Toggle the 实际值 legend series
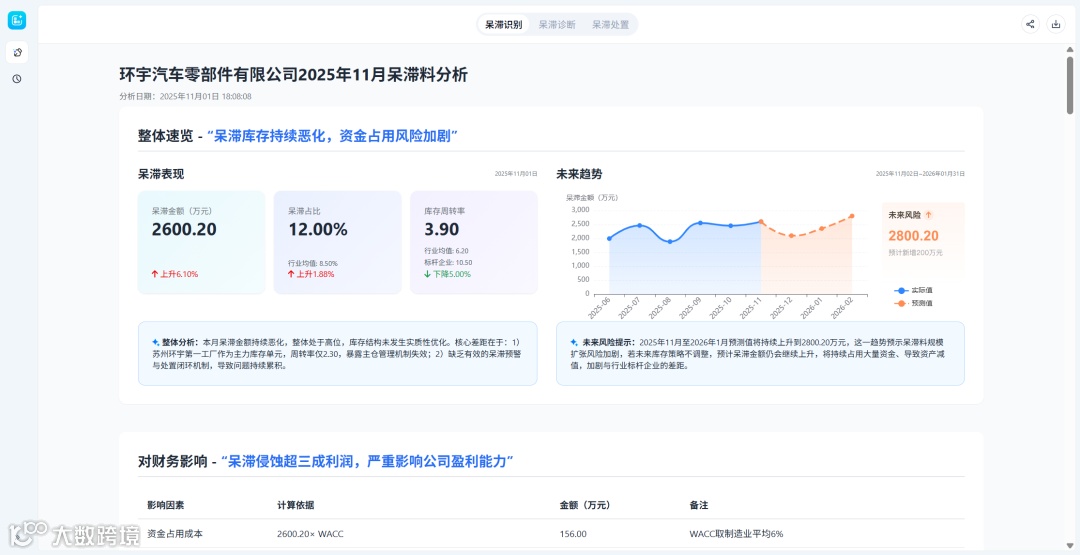 (x=913, y=291)
